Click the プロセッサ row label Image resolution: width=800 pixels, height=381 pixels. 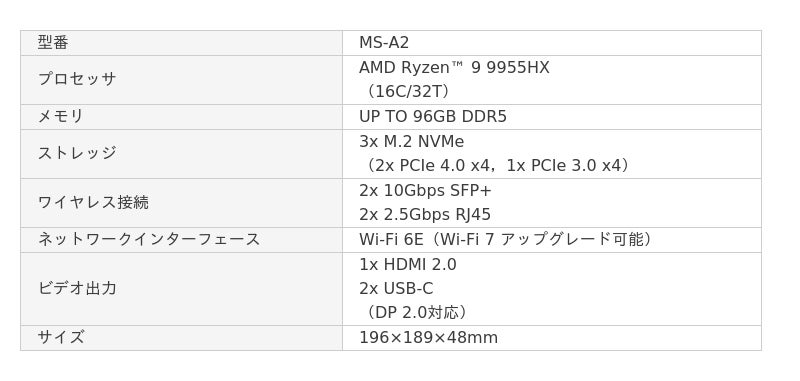pos(77,80)
